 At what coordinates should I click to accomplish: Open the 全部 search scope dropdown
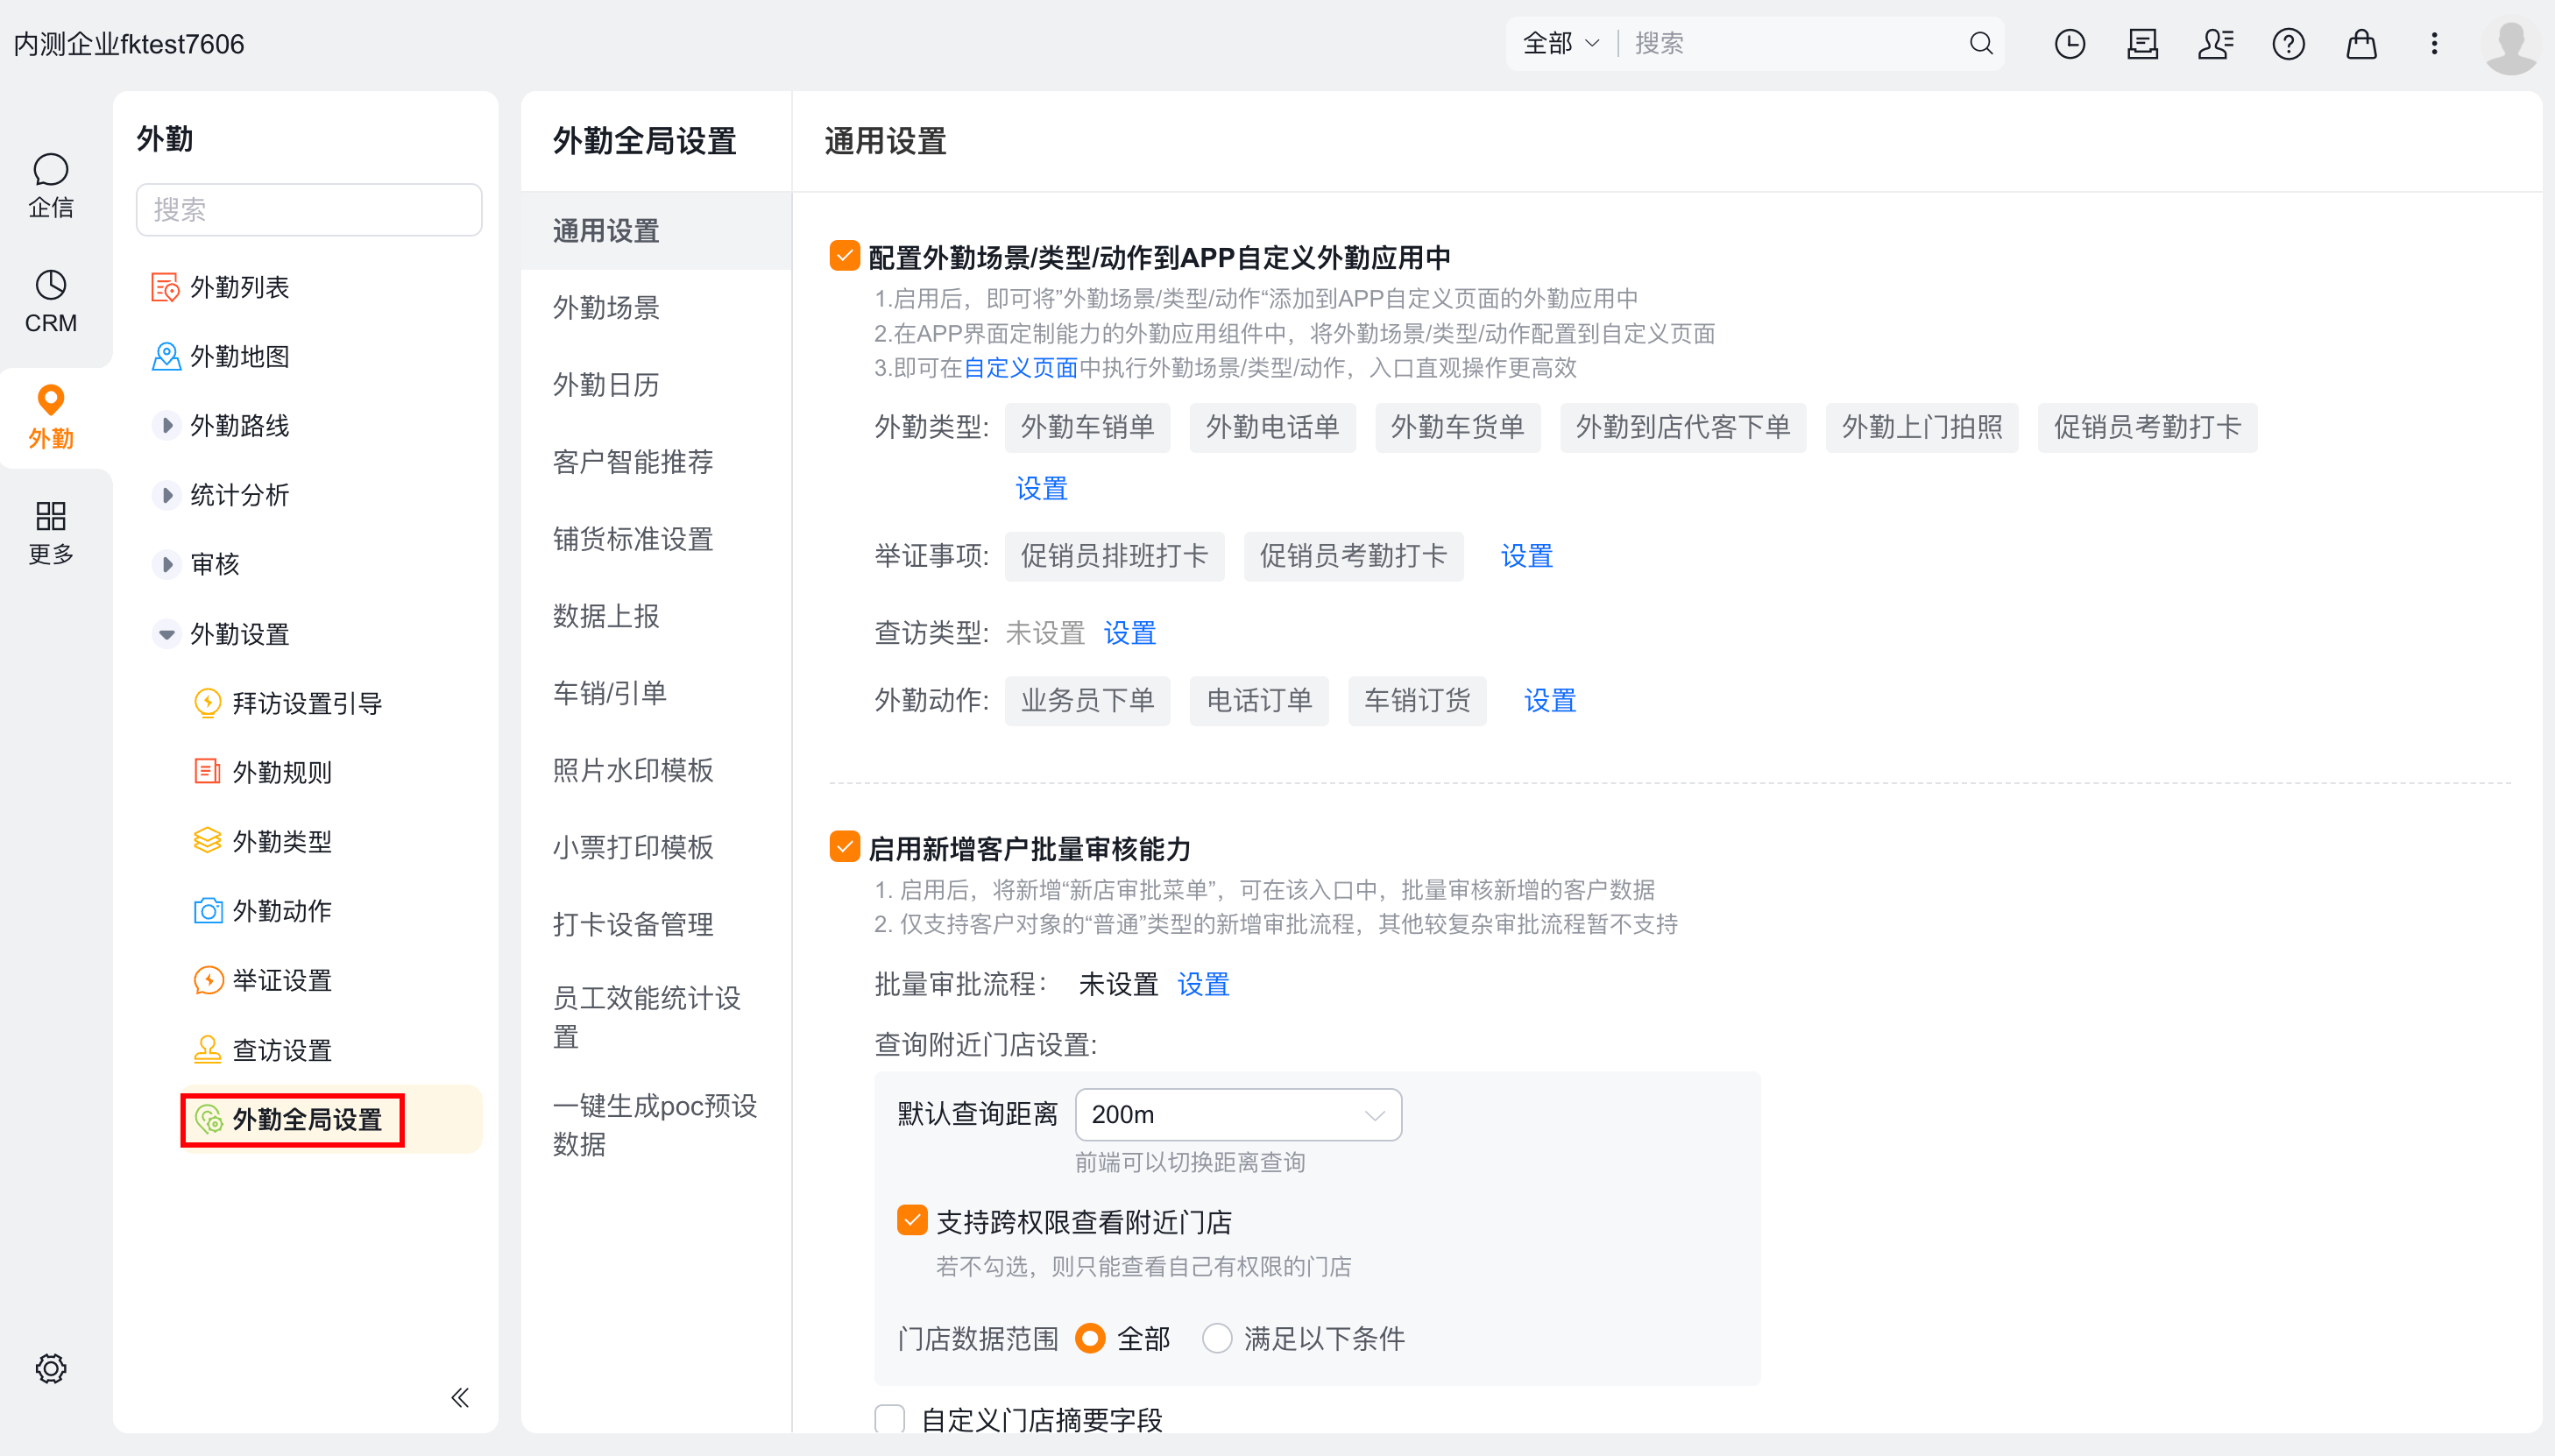1560,43
